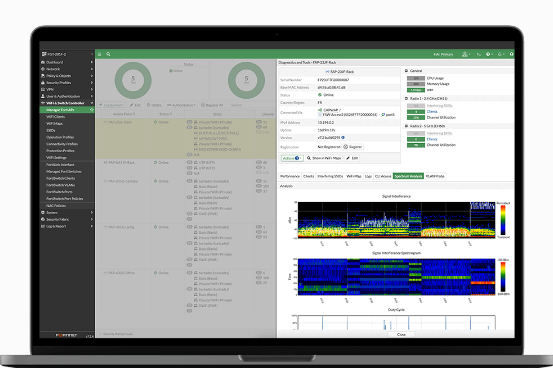Click the search magnifier in the top bar
The height and width of the screenshot is (368, 553).
pyautogui.click(x=108, y=54)
